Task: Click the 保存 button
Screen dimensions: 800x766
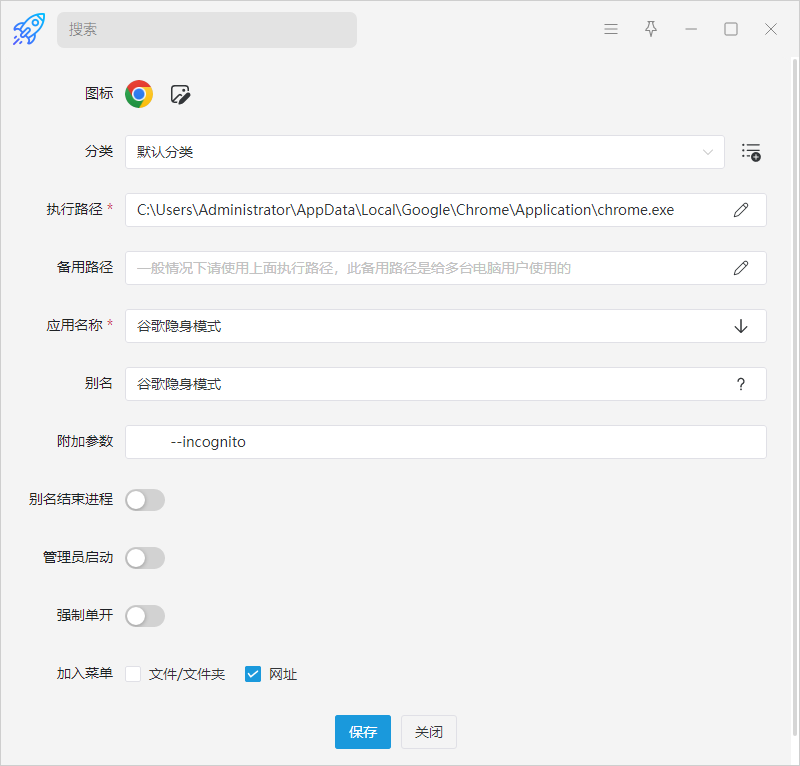Action: [x=363, y=732]
